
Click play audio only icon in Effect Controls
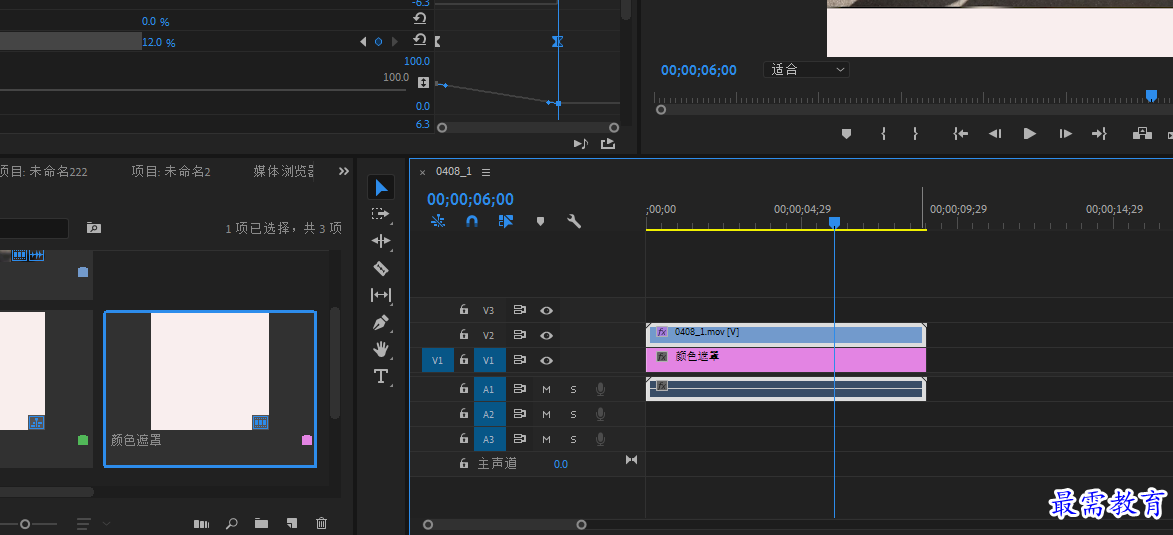(x=581, y=143)
